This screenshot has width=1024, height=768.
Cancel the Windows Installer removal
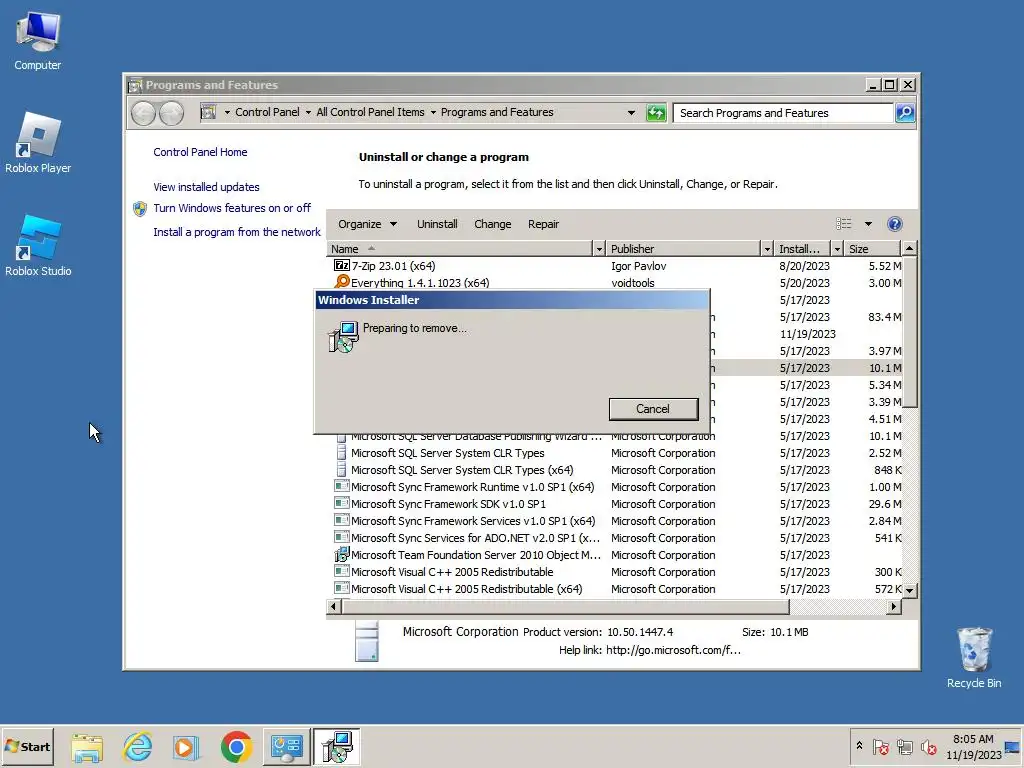(x=653, y=409)
